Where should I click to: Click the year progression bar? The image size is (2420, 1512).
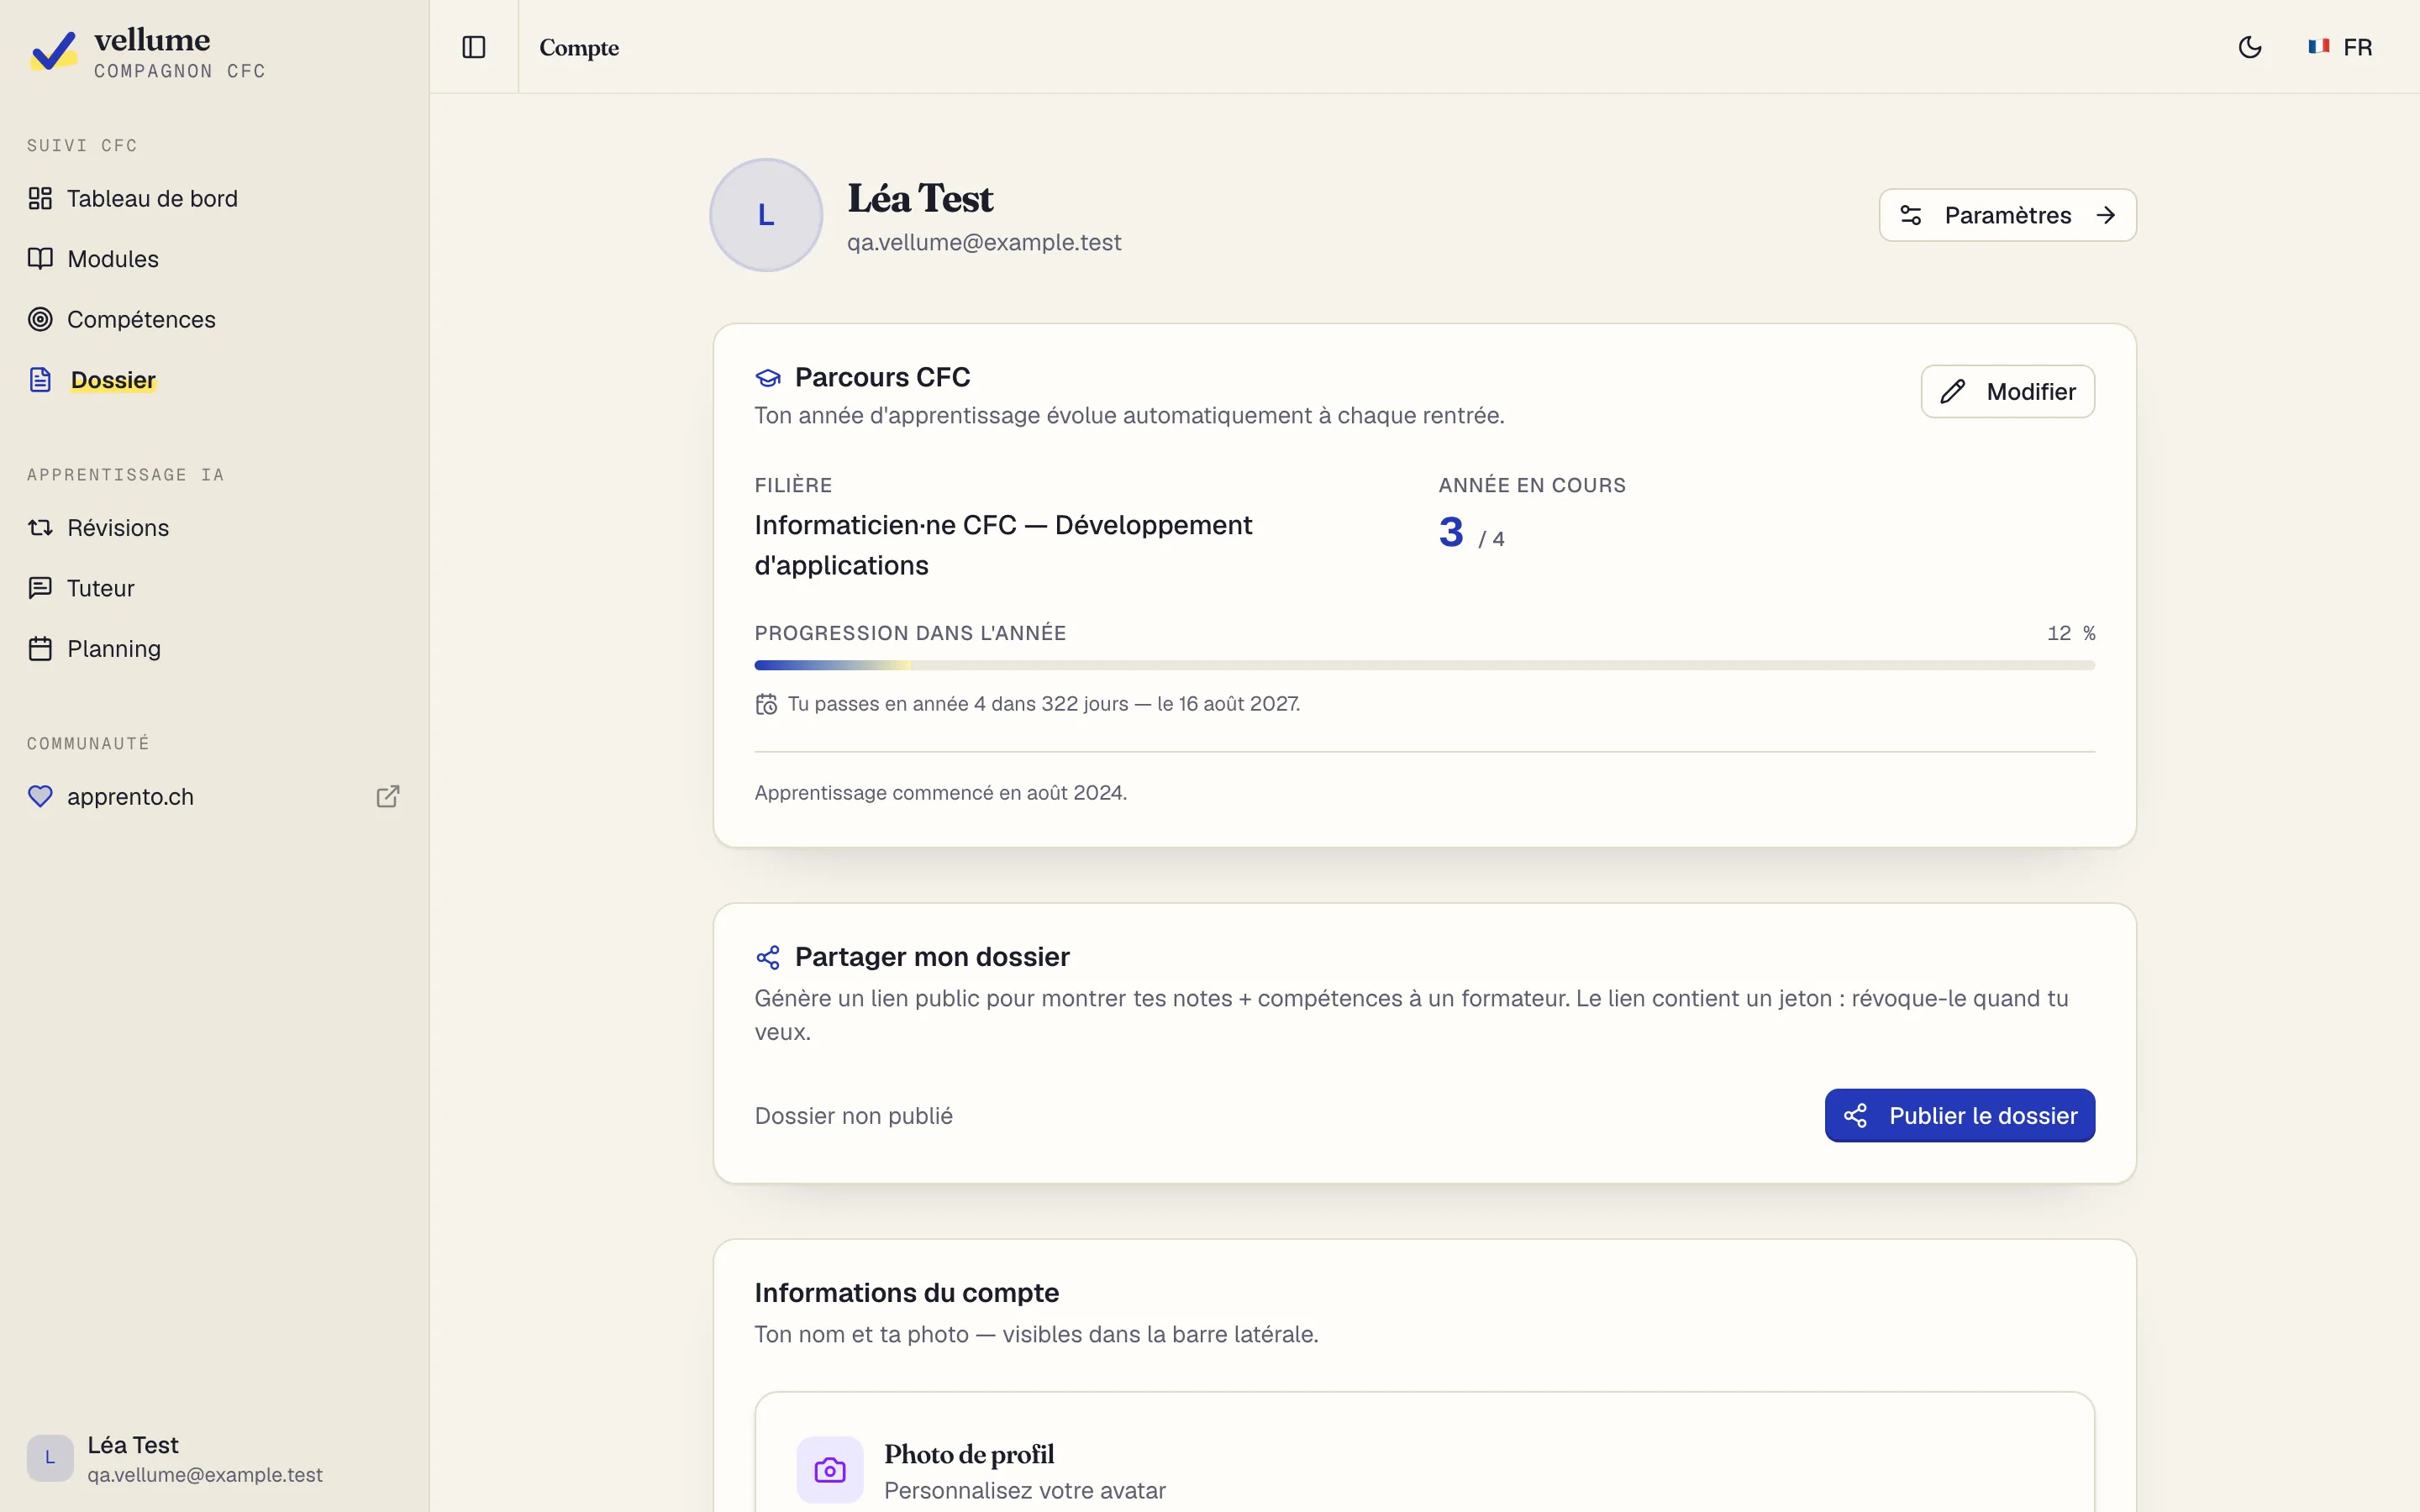point(1424,665)
